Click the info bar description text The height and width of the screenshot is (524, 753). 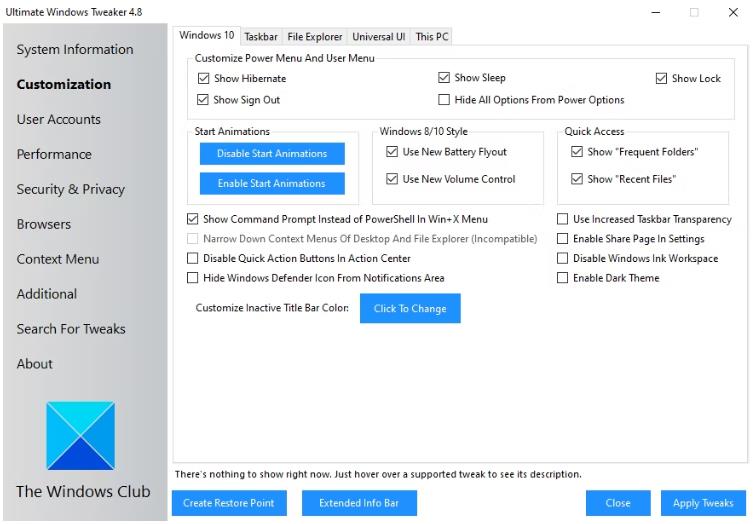click(378, 475)
